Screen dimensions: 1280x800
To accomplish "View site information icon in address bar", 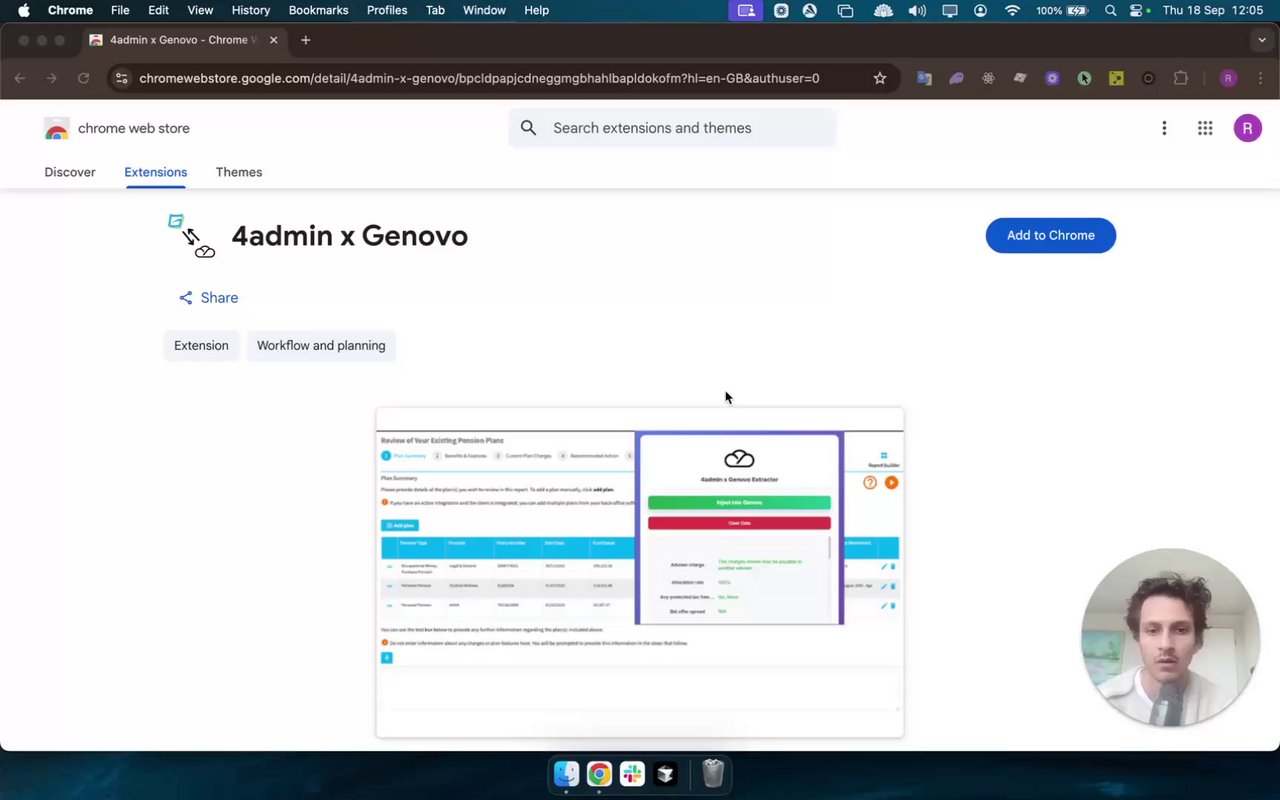I will (121, 78).
